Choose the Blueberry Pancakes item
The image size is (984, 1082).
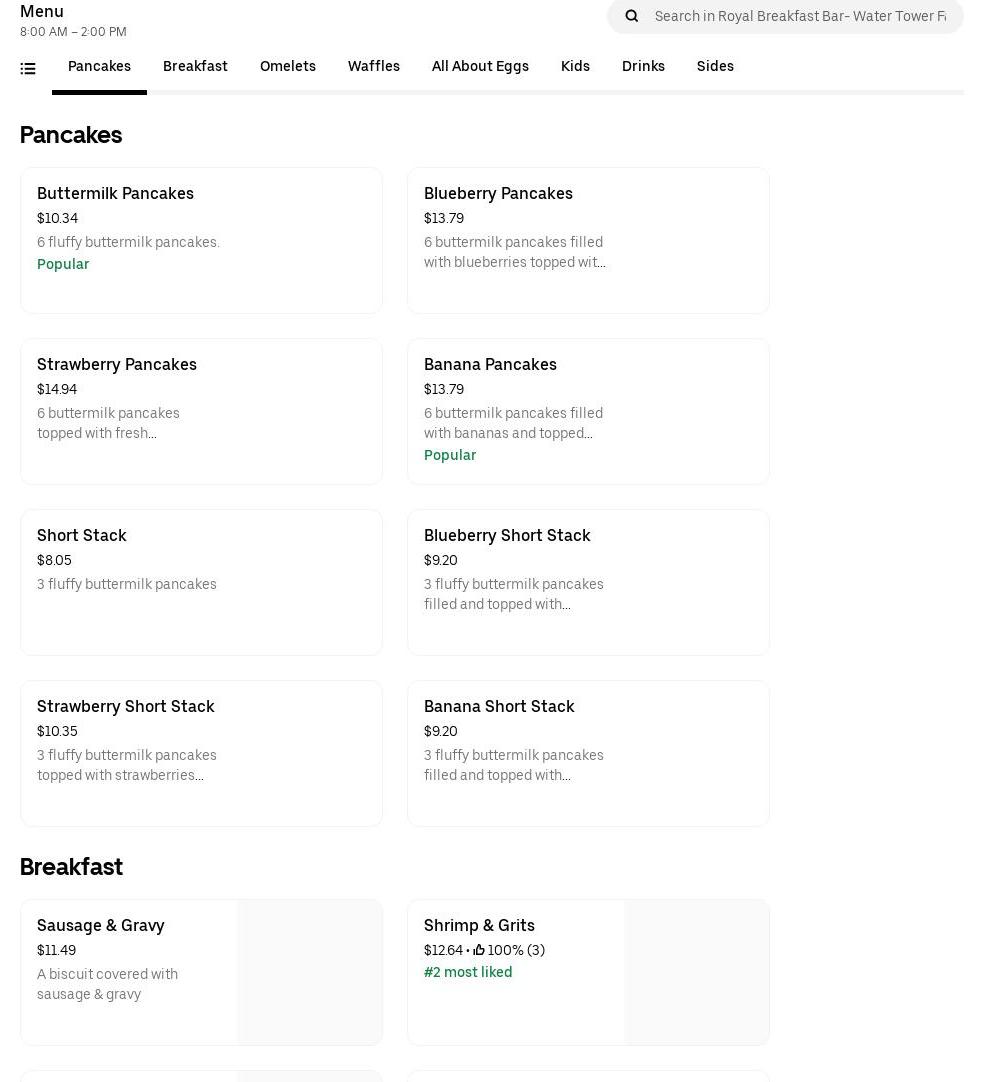pos(588,240)
